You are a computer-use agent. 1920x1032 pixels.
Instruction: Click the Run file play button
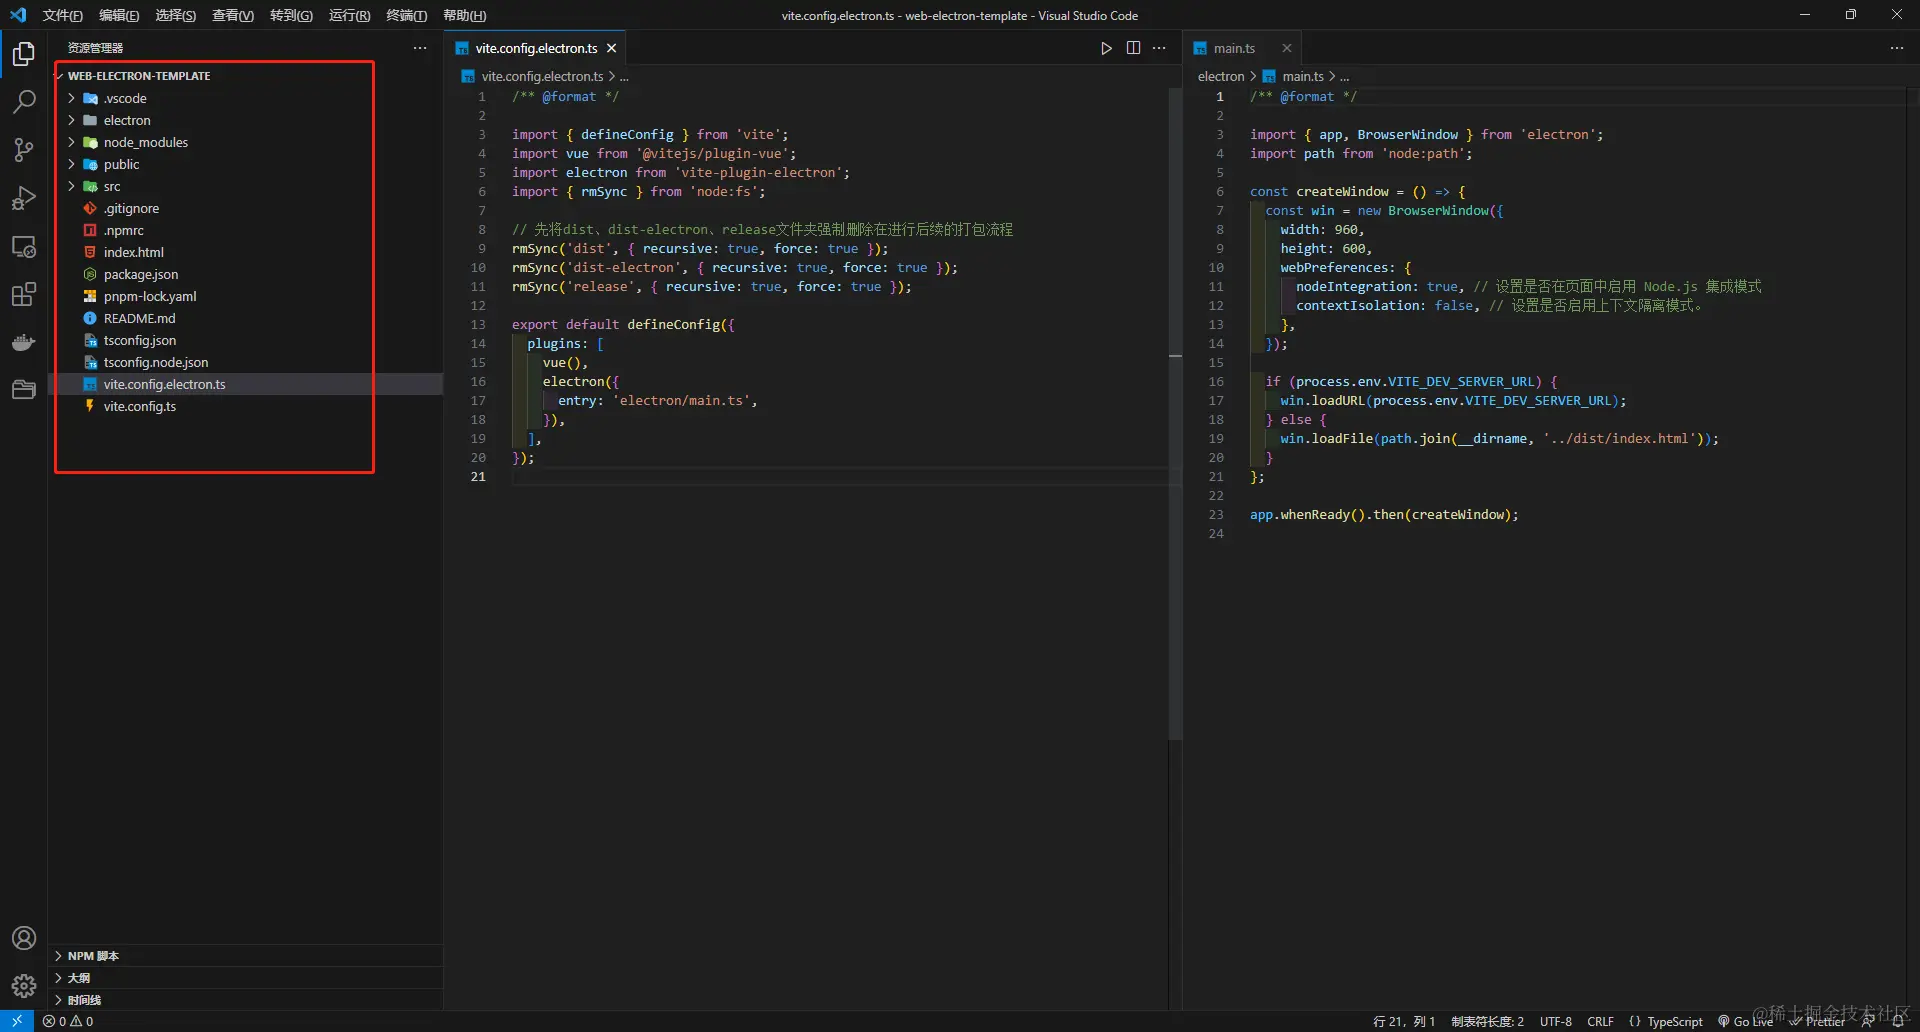point(1106,48)
